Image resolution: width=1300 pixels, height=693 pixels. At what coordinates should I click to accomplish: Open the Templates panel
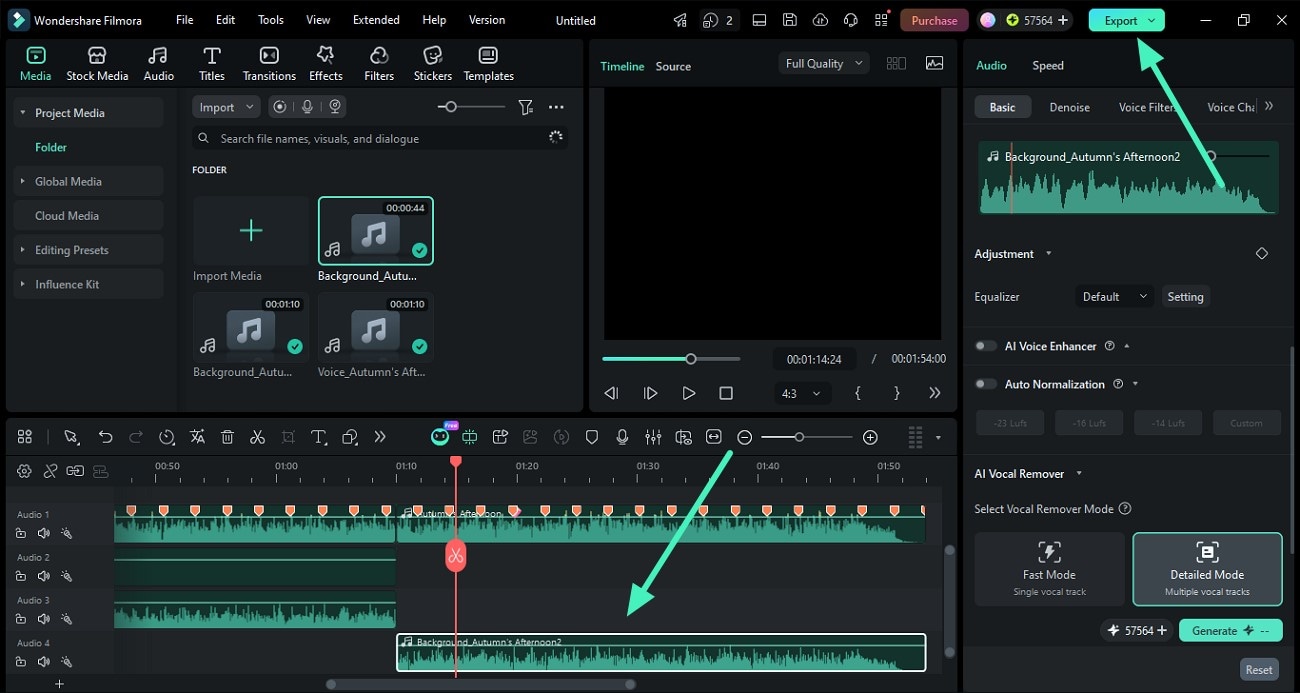[488, 64]
